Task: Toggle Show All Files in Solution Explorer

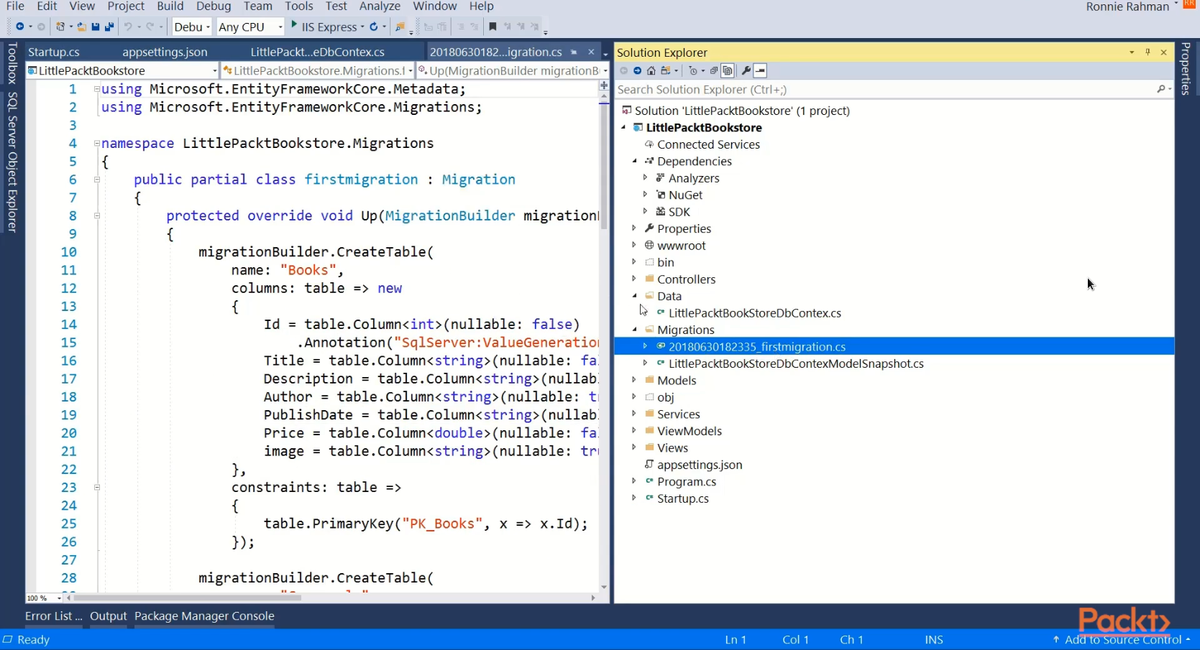Action: click(727, 71)
